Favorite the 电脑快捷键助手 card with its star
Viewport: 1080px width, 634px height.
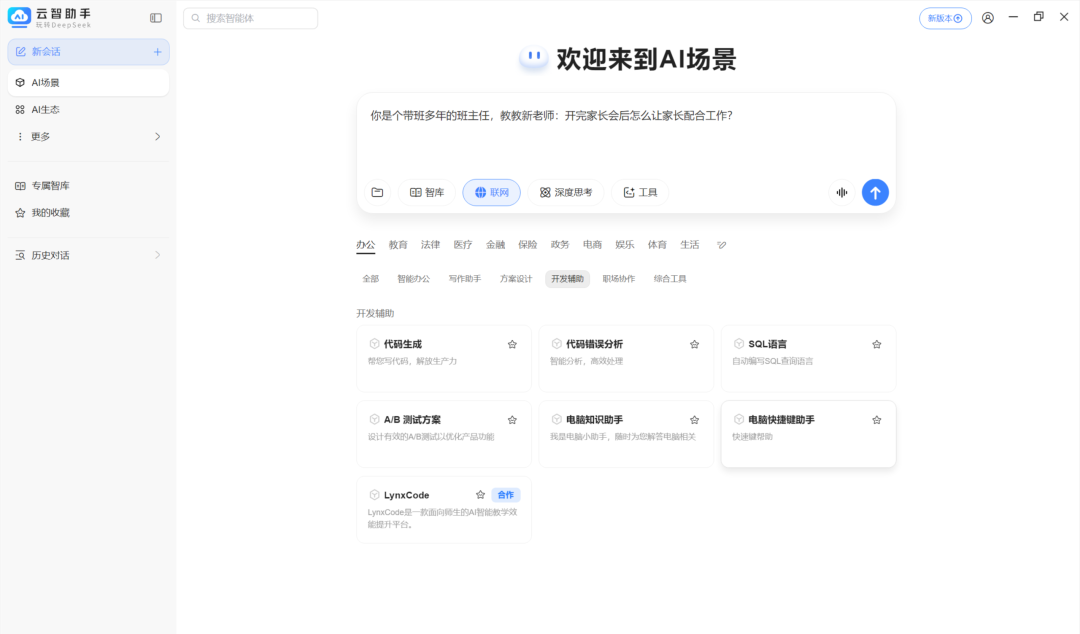[877, 420]
